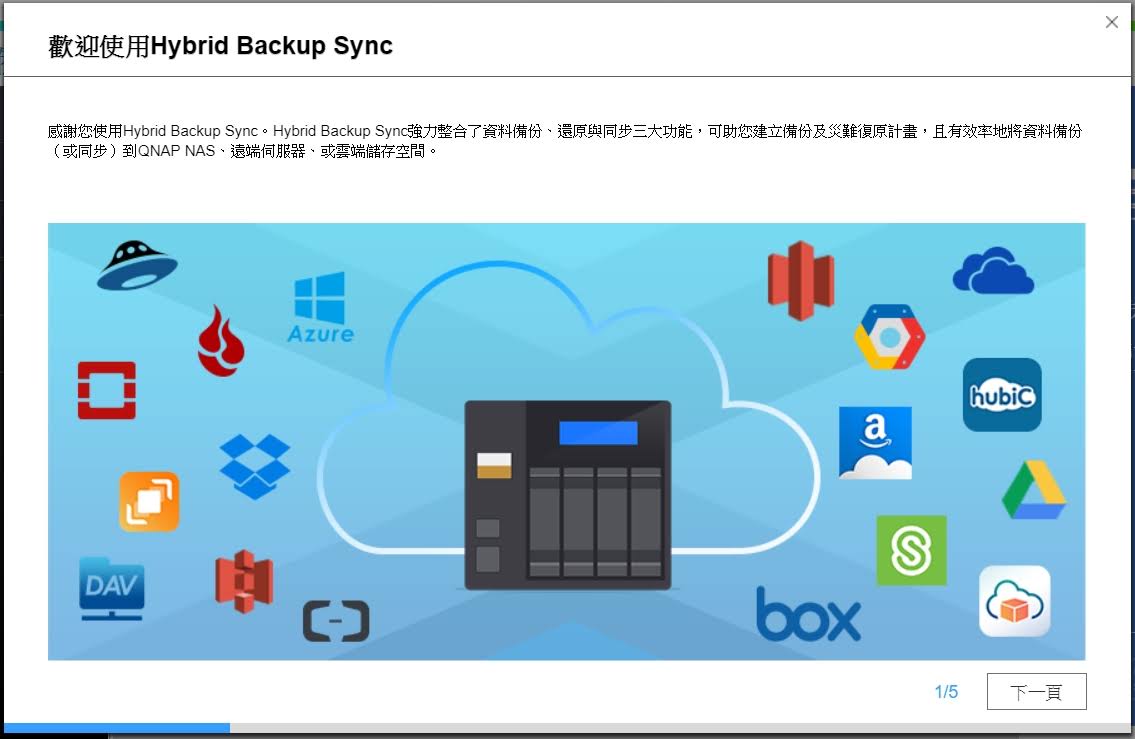The image size is (1135, 739).
Task: Click the 歡迎使用Hybrid Backup Sync title
Action: [220, 46]
